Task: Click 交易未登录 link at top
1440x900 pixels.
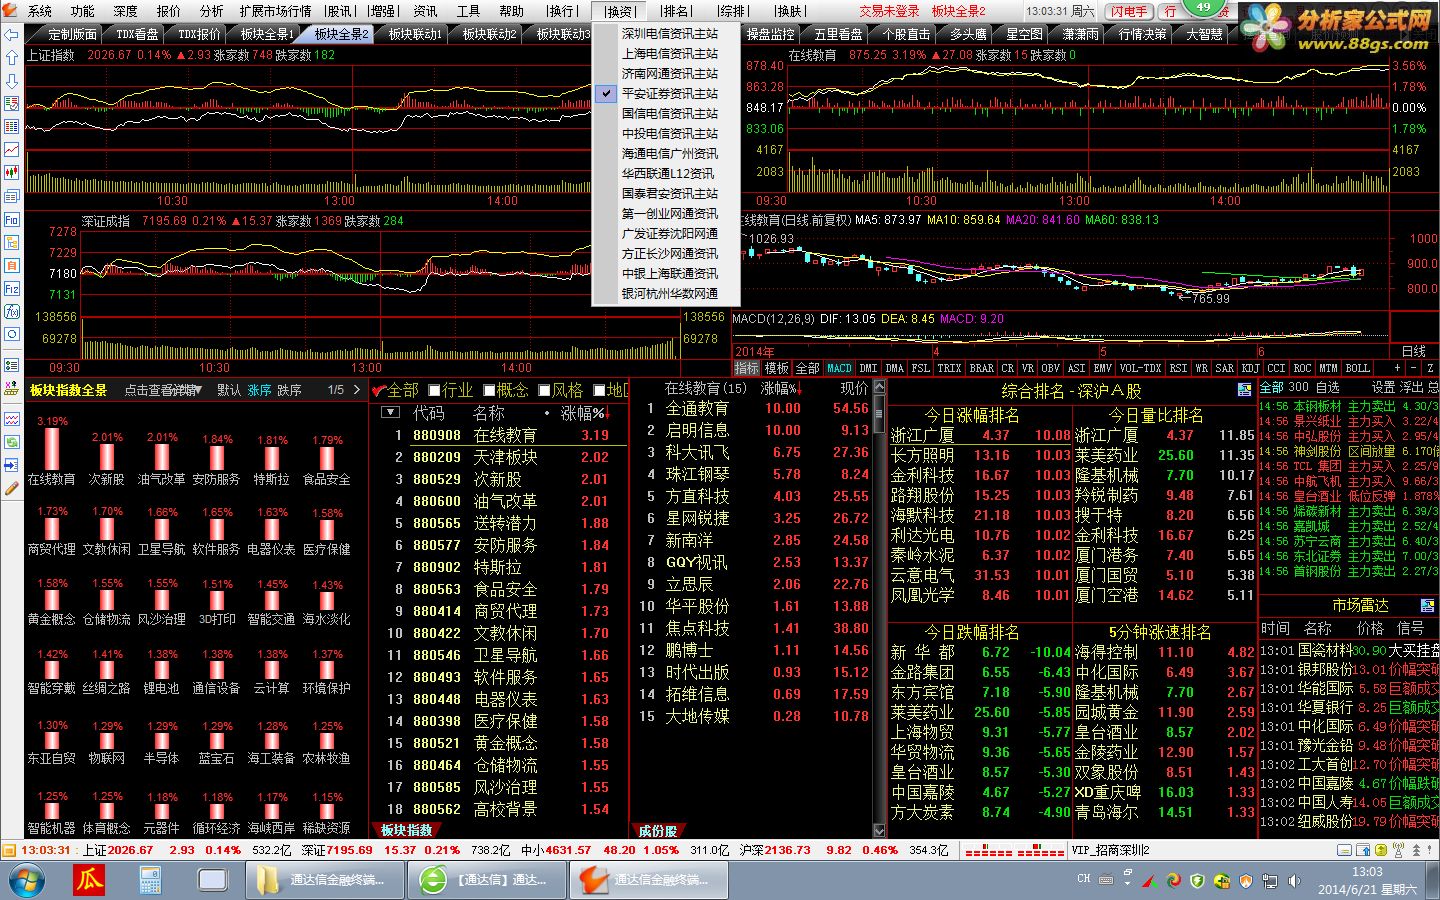Action: tap(889, 11)
